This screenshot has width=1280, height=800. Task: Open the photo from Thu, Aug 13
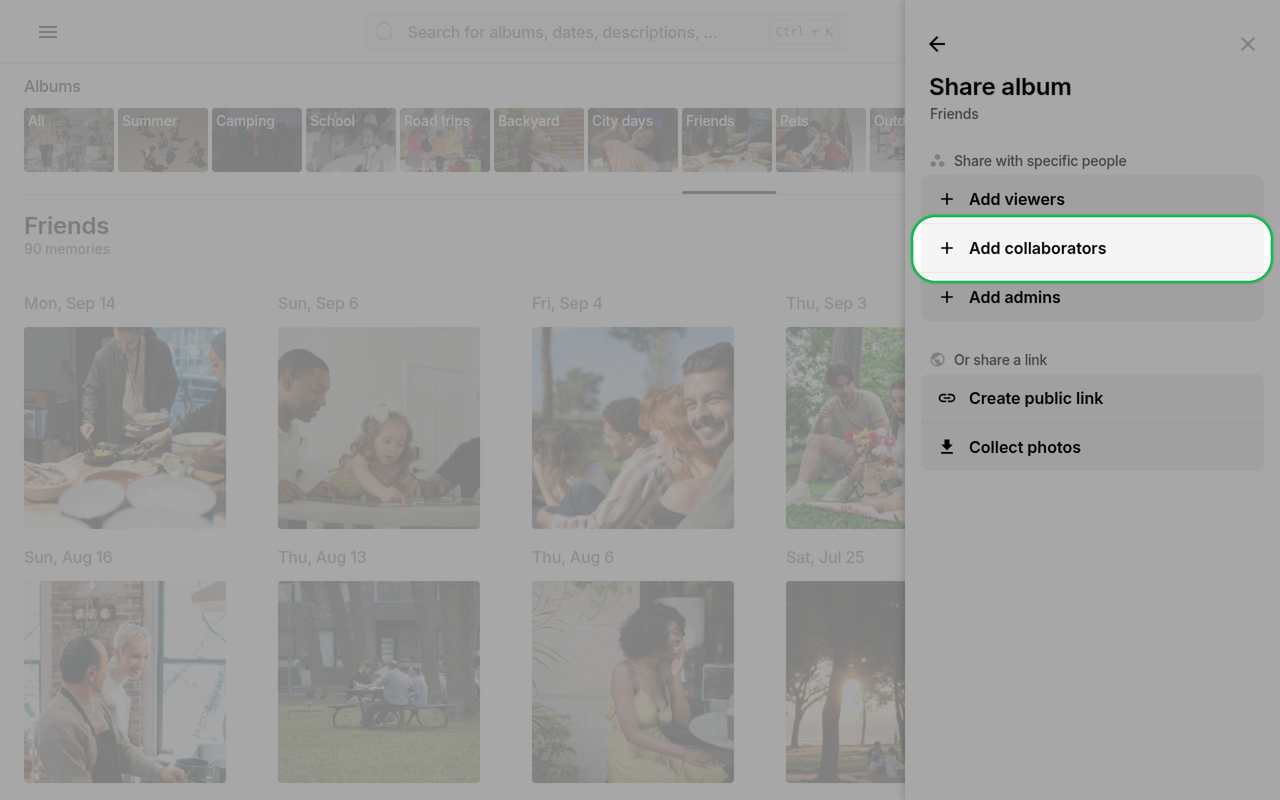coord(379,682)
